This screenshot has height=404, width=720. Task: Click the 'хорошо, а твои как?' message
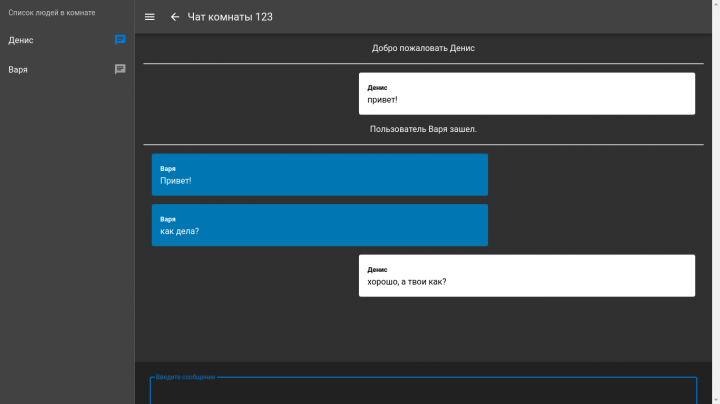(527, 275)
